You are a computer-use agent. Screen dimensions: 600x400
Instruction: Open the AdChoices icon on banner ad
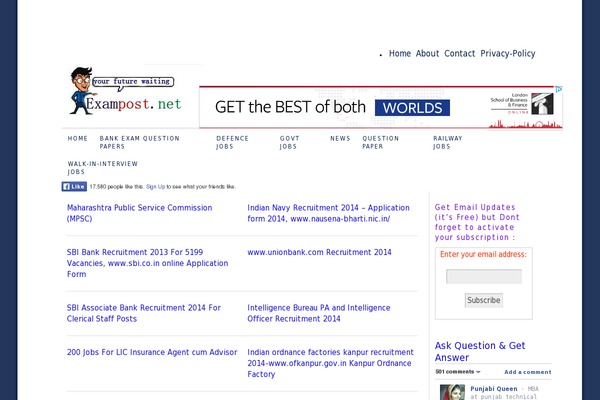(x=559, y=89)
